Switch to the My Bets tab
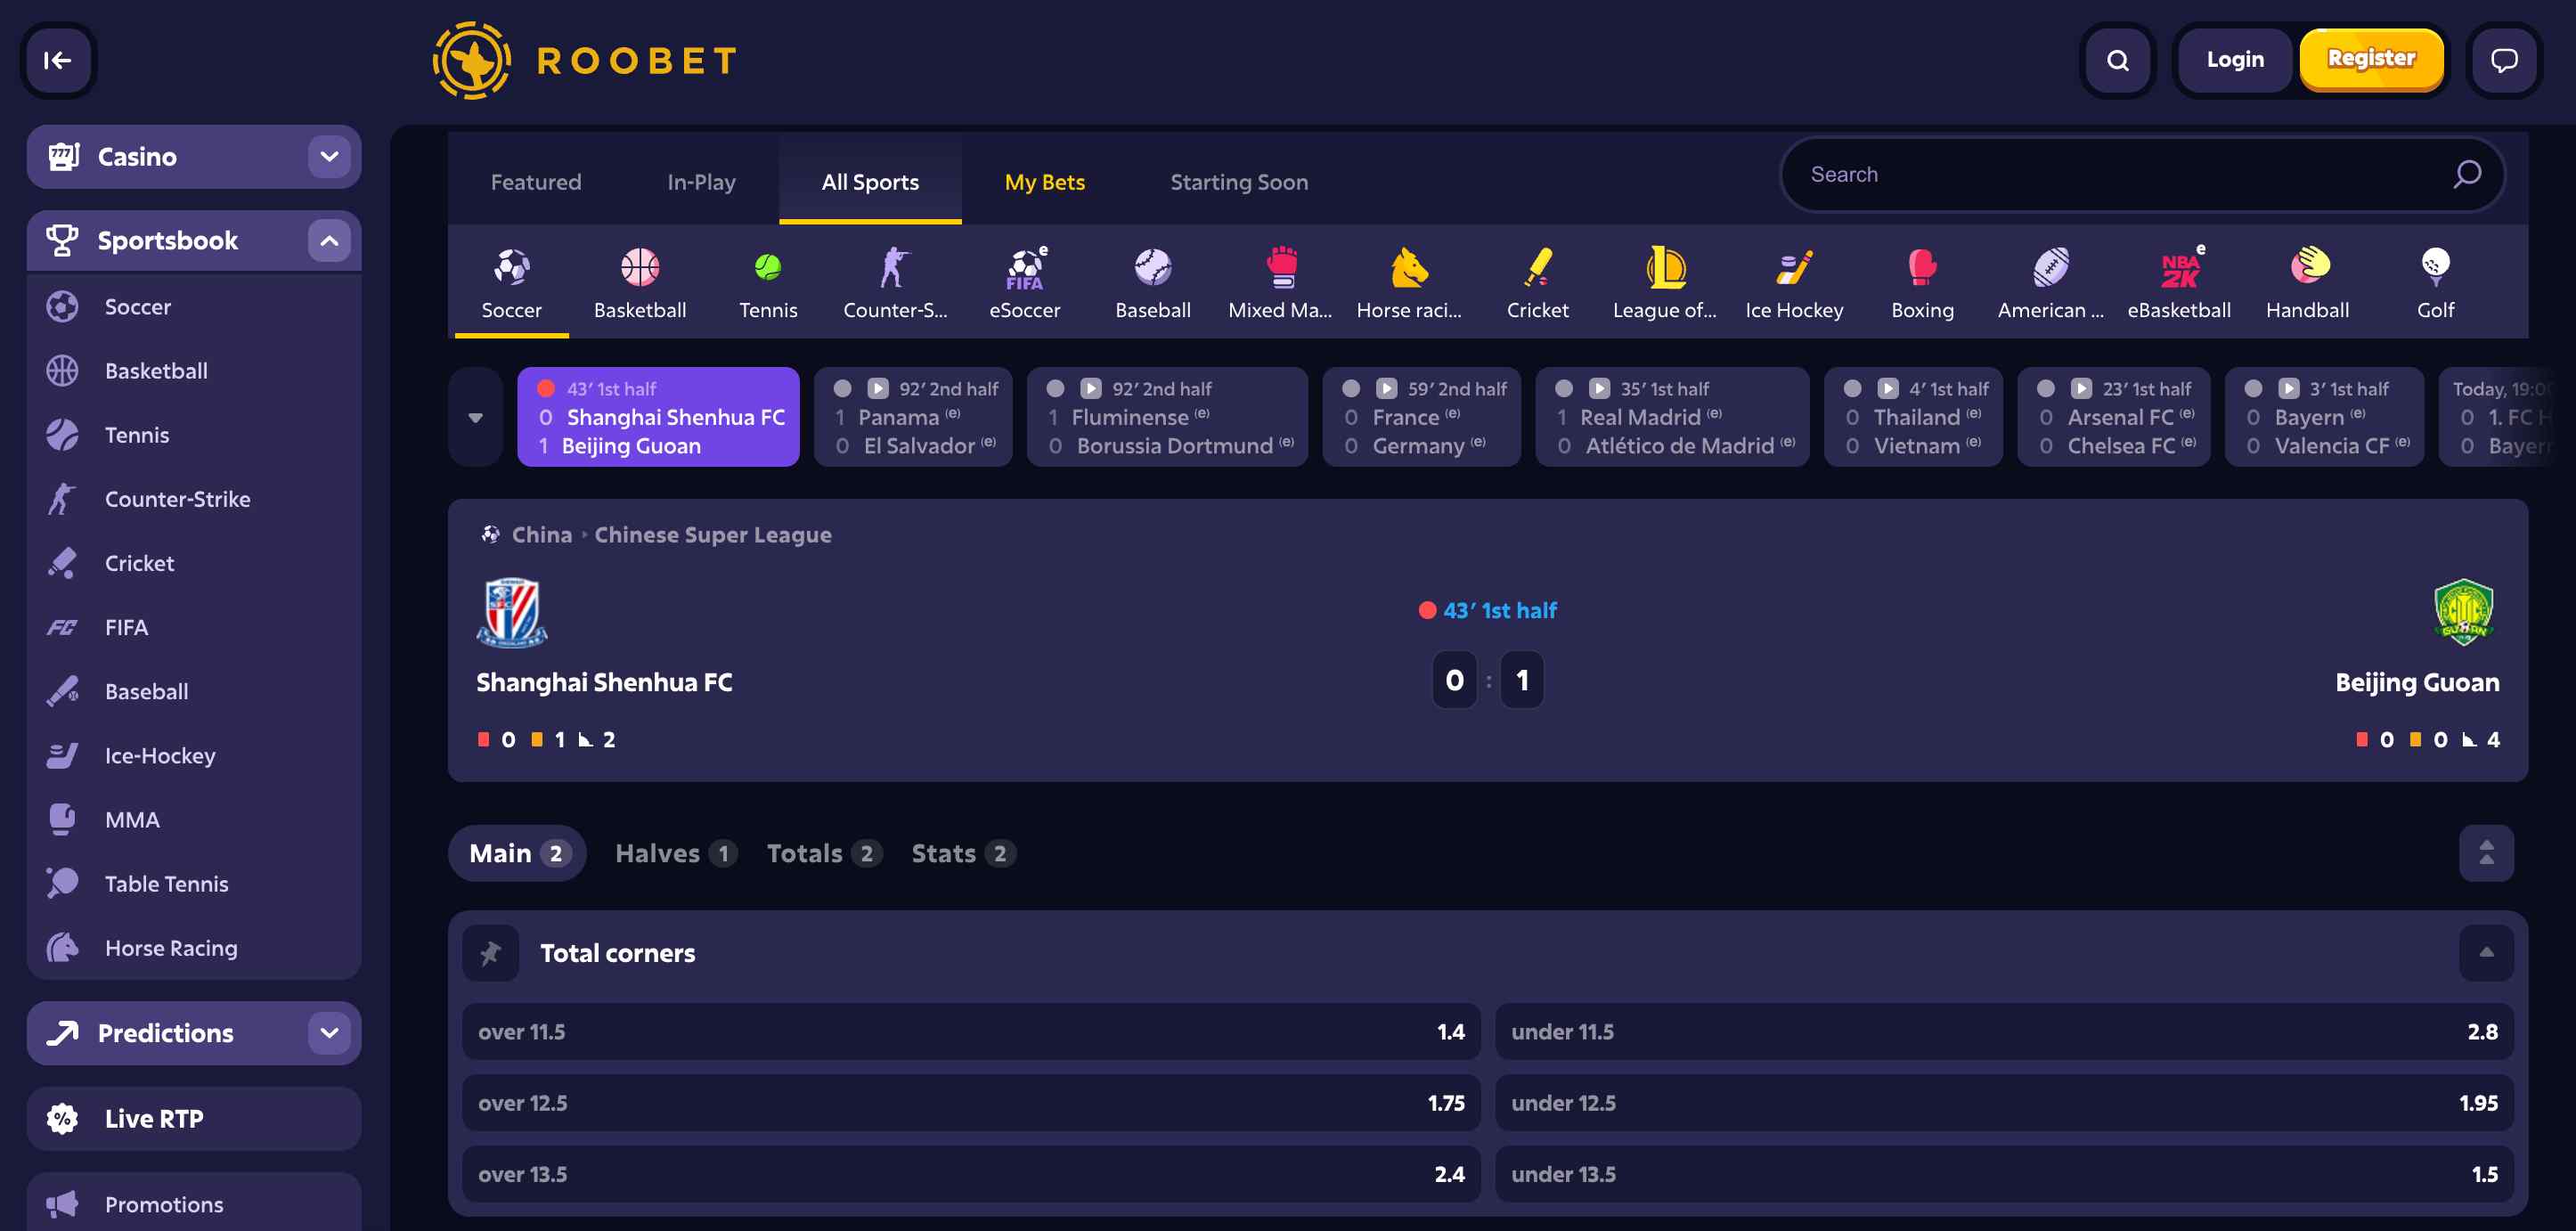 [1044, 182]
